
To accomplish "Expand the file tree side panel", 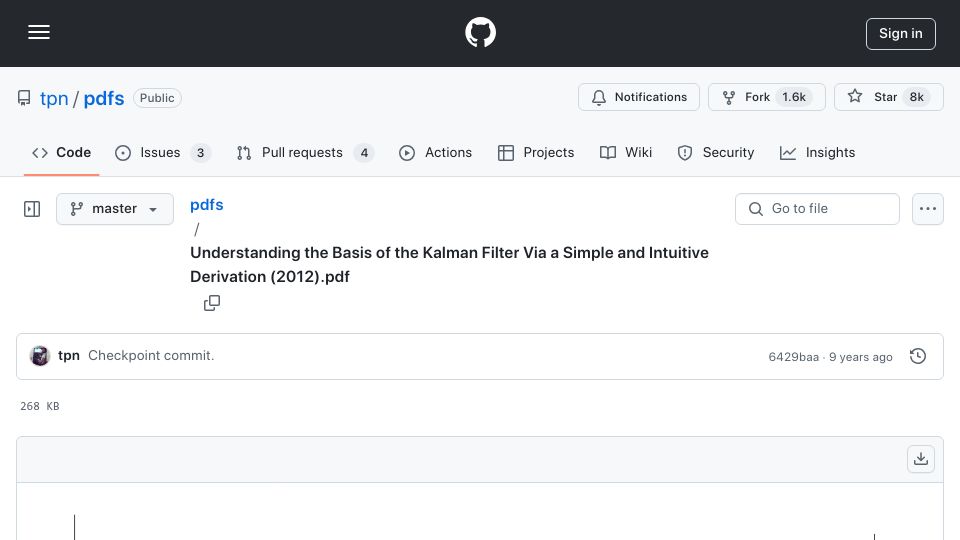I will [x=32, y=209].
